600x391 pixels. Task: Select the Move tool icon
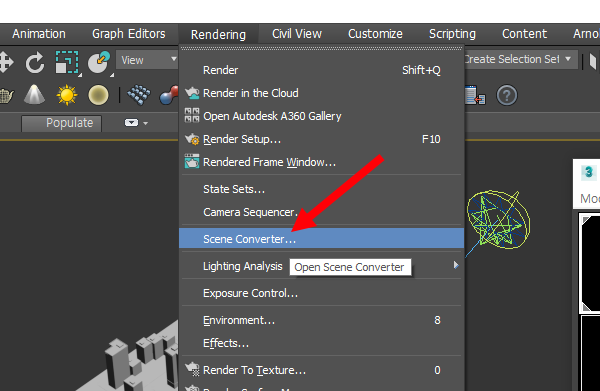(6, 62)
